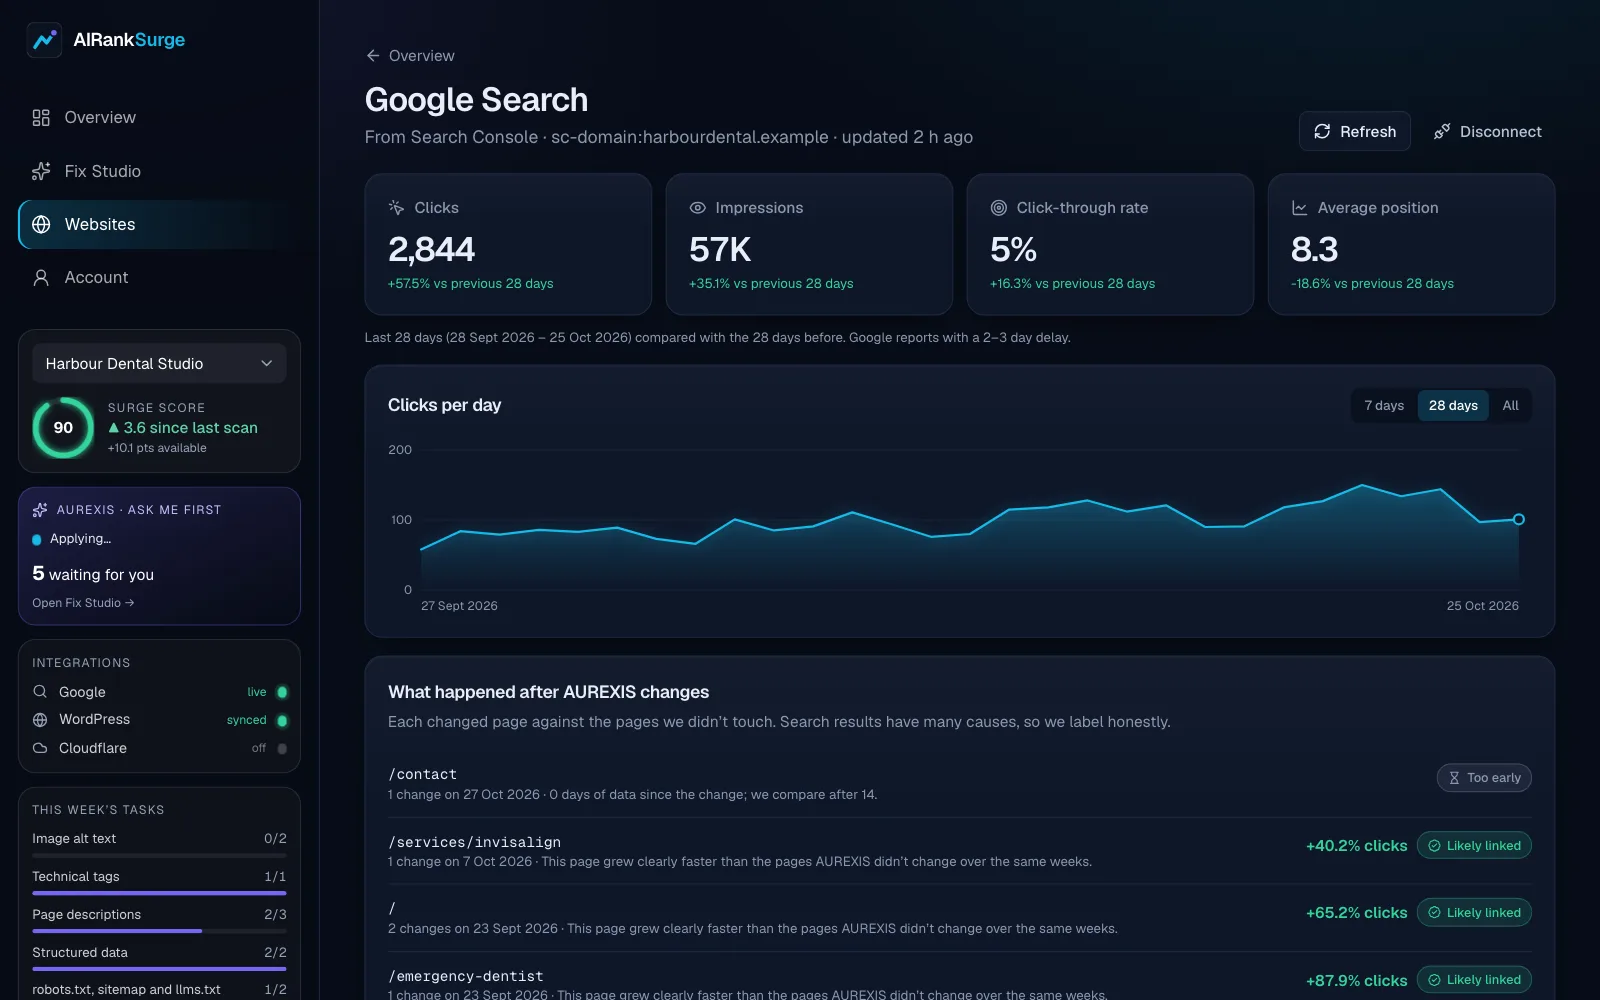1600x1000 pixels.
Task: Open Fix Studio link in AUREXIS card
Action: (x=83, y=603)
